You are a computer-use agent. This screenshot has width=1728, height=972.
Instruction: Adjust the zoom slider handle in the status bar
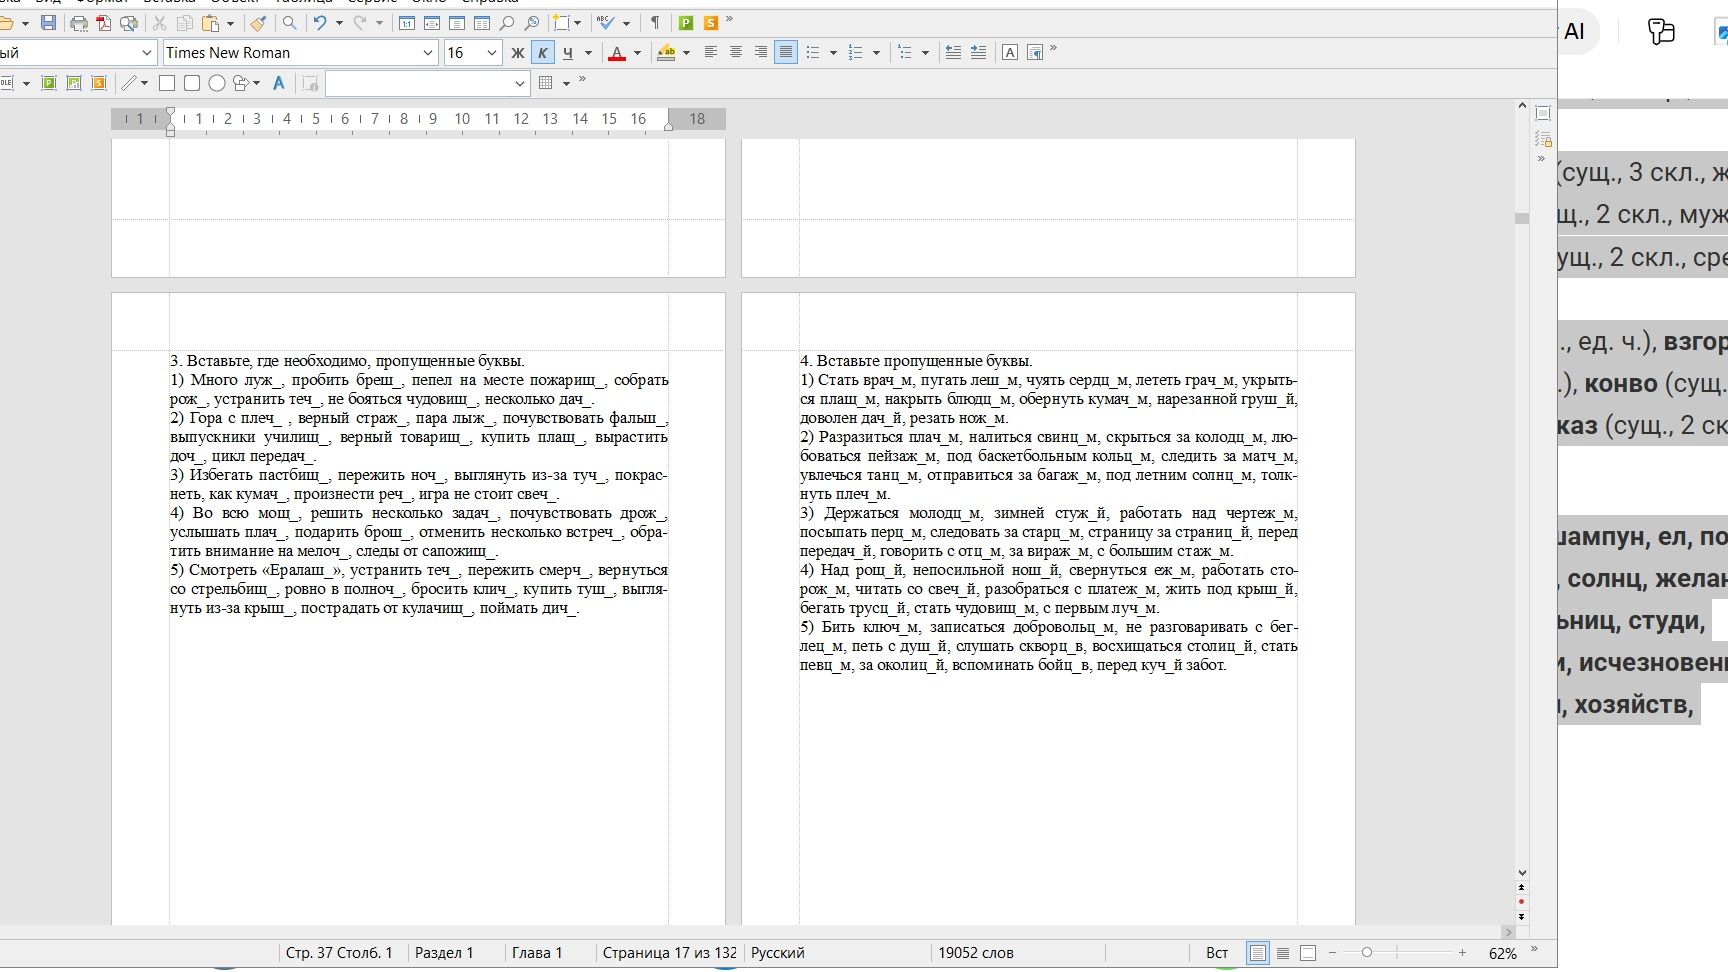[x=1366, y=953]
